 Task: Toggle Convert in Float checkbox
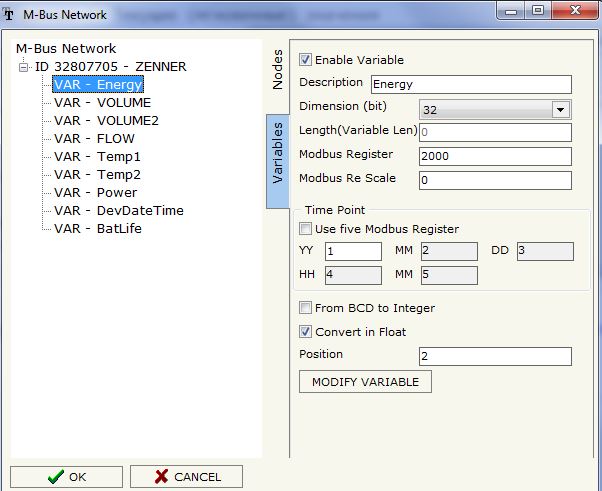(306, 331)
